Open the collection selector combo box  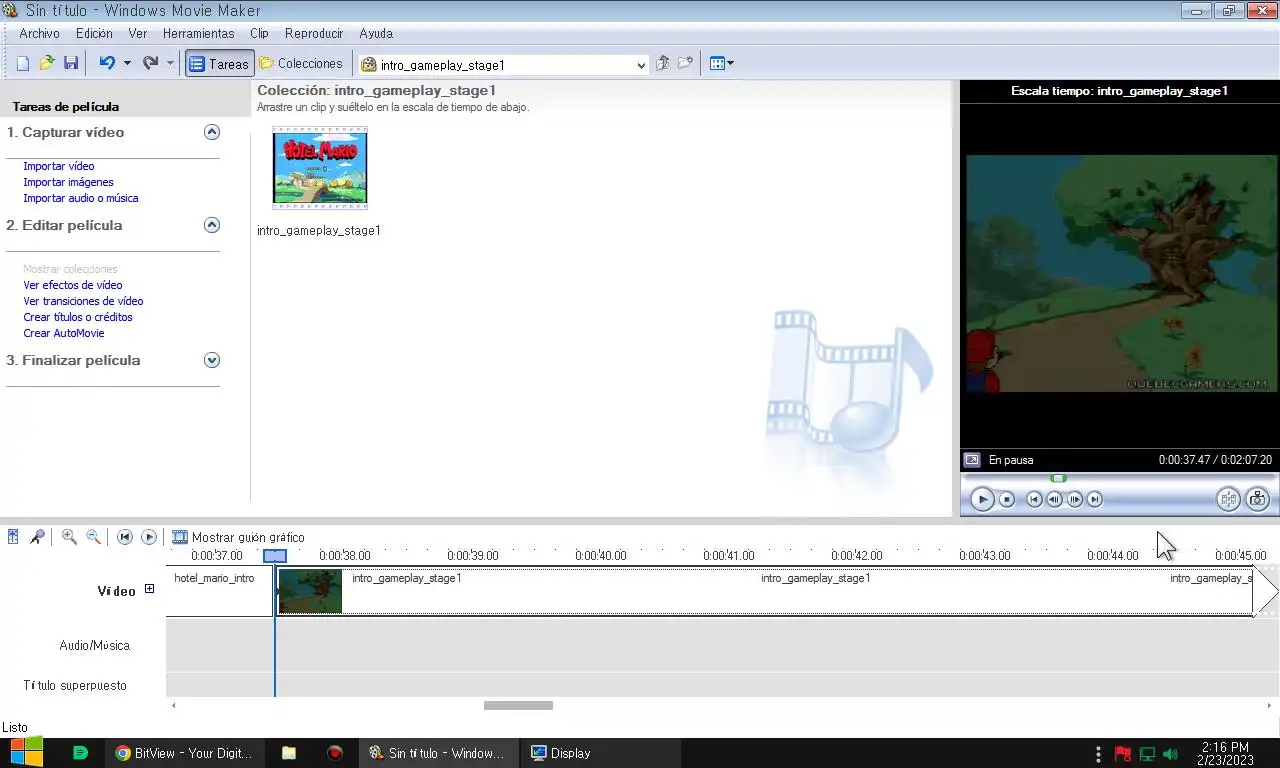504,65
